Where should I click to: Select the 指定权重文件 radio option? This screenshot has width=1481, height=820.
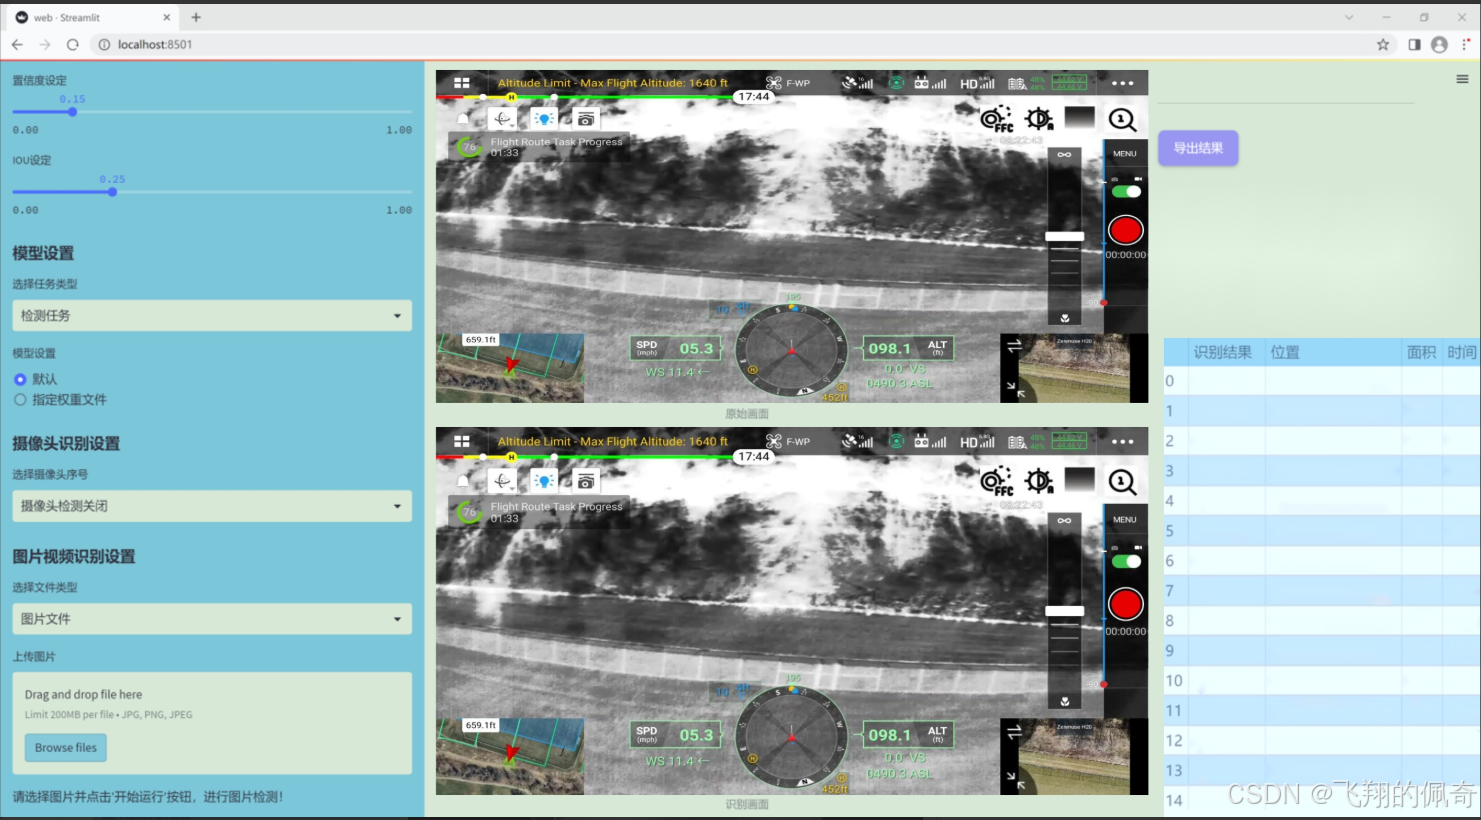[x=20, y=399]
